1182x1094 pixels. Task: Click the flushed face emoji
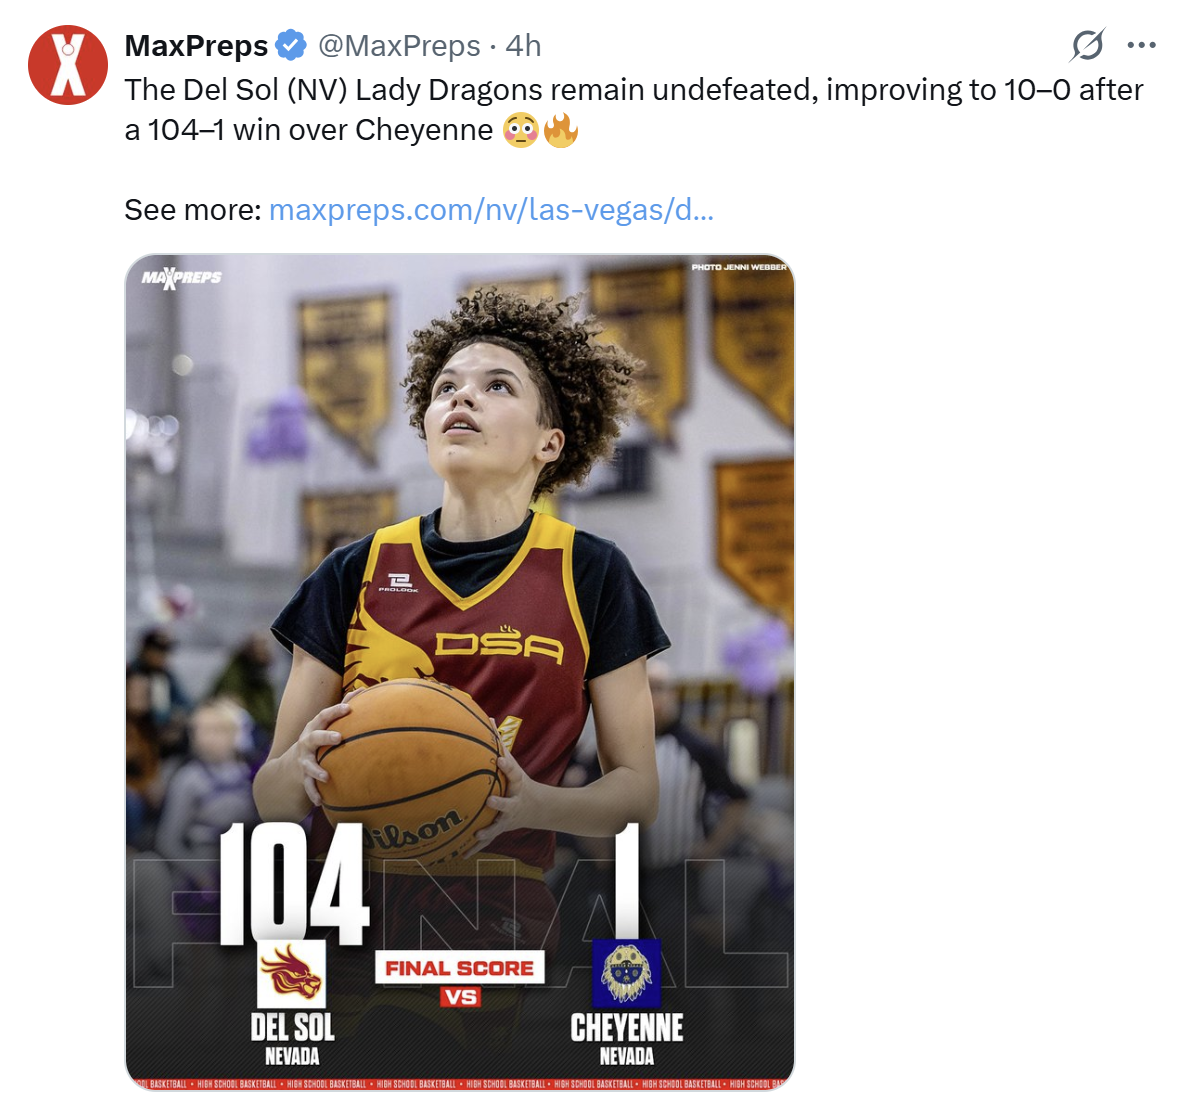[x=521, y=130]
